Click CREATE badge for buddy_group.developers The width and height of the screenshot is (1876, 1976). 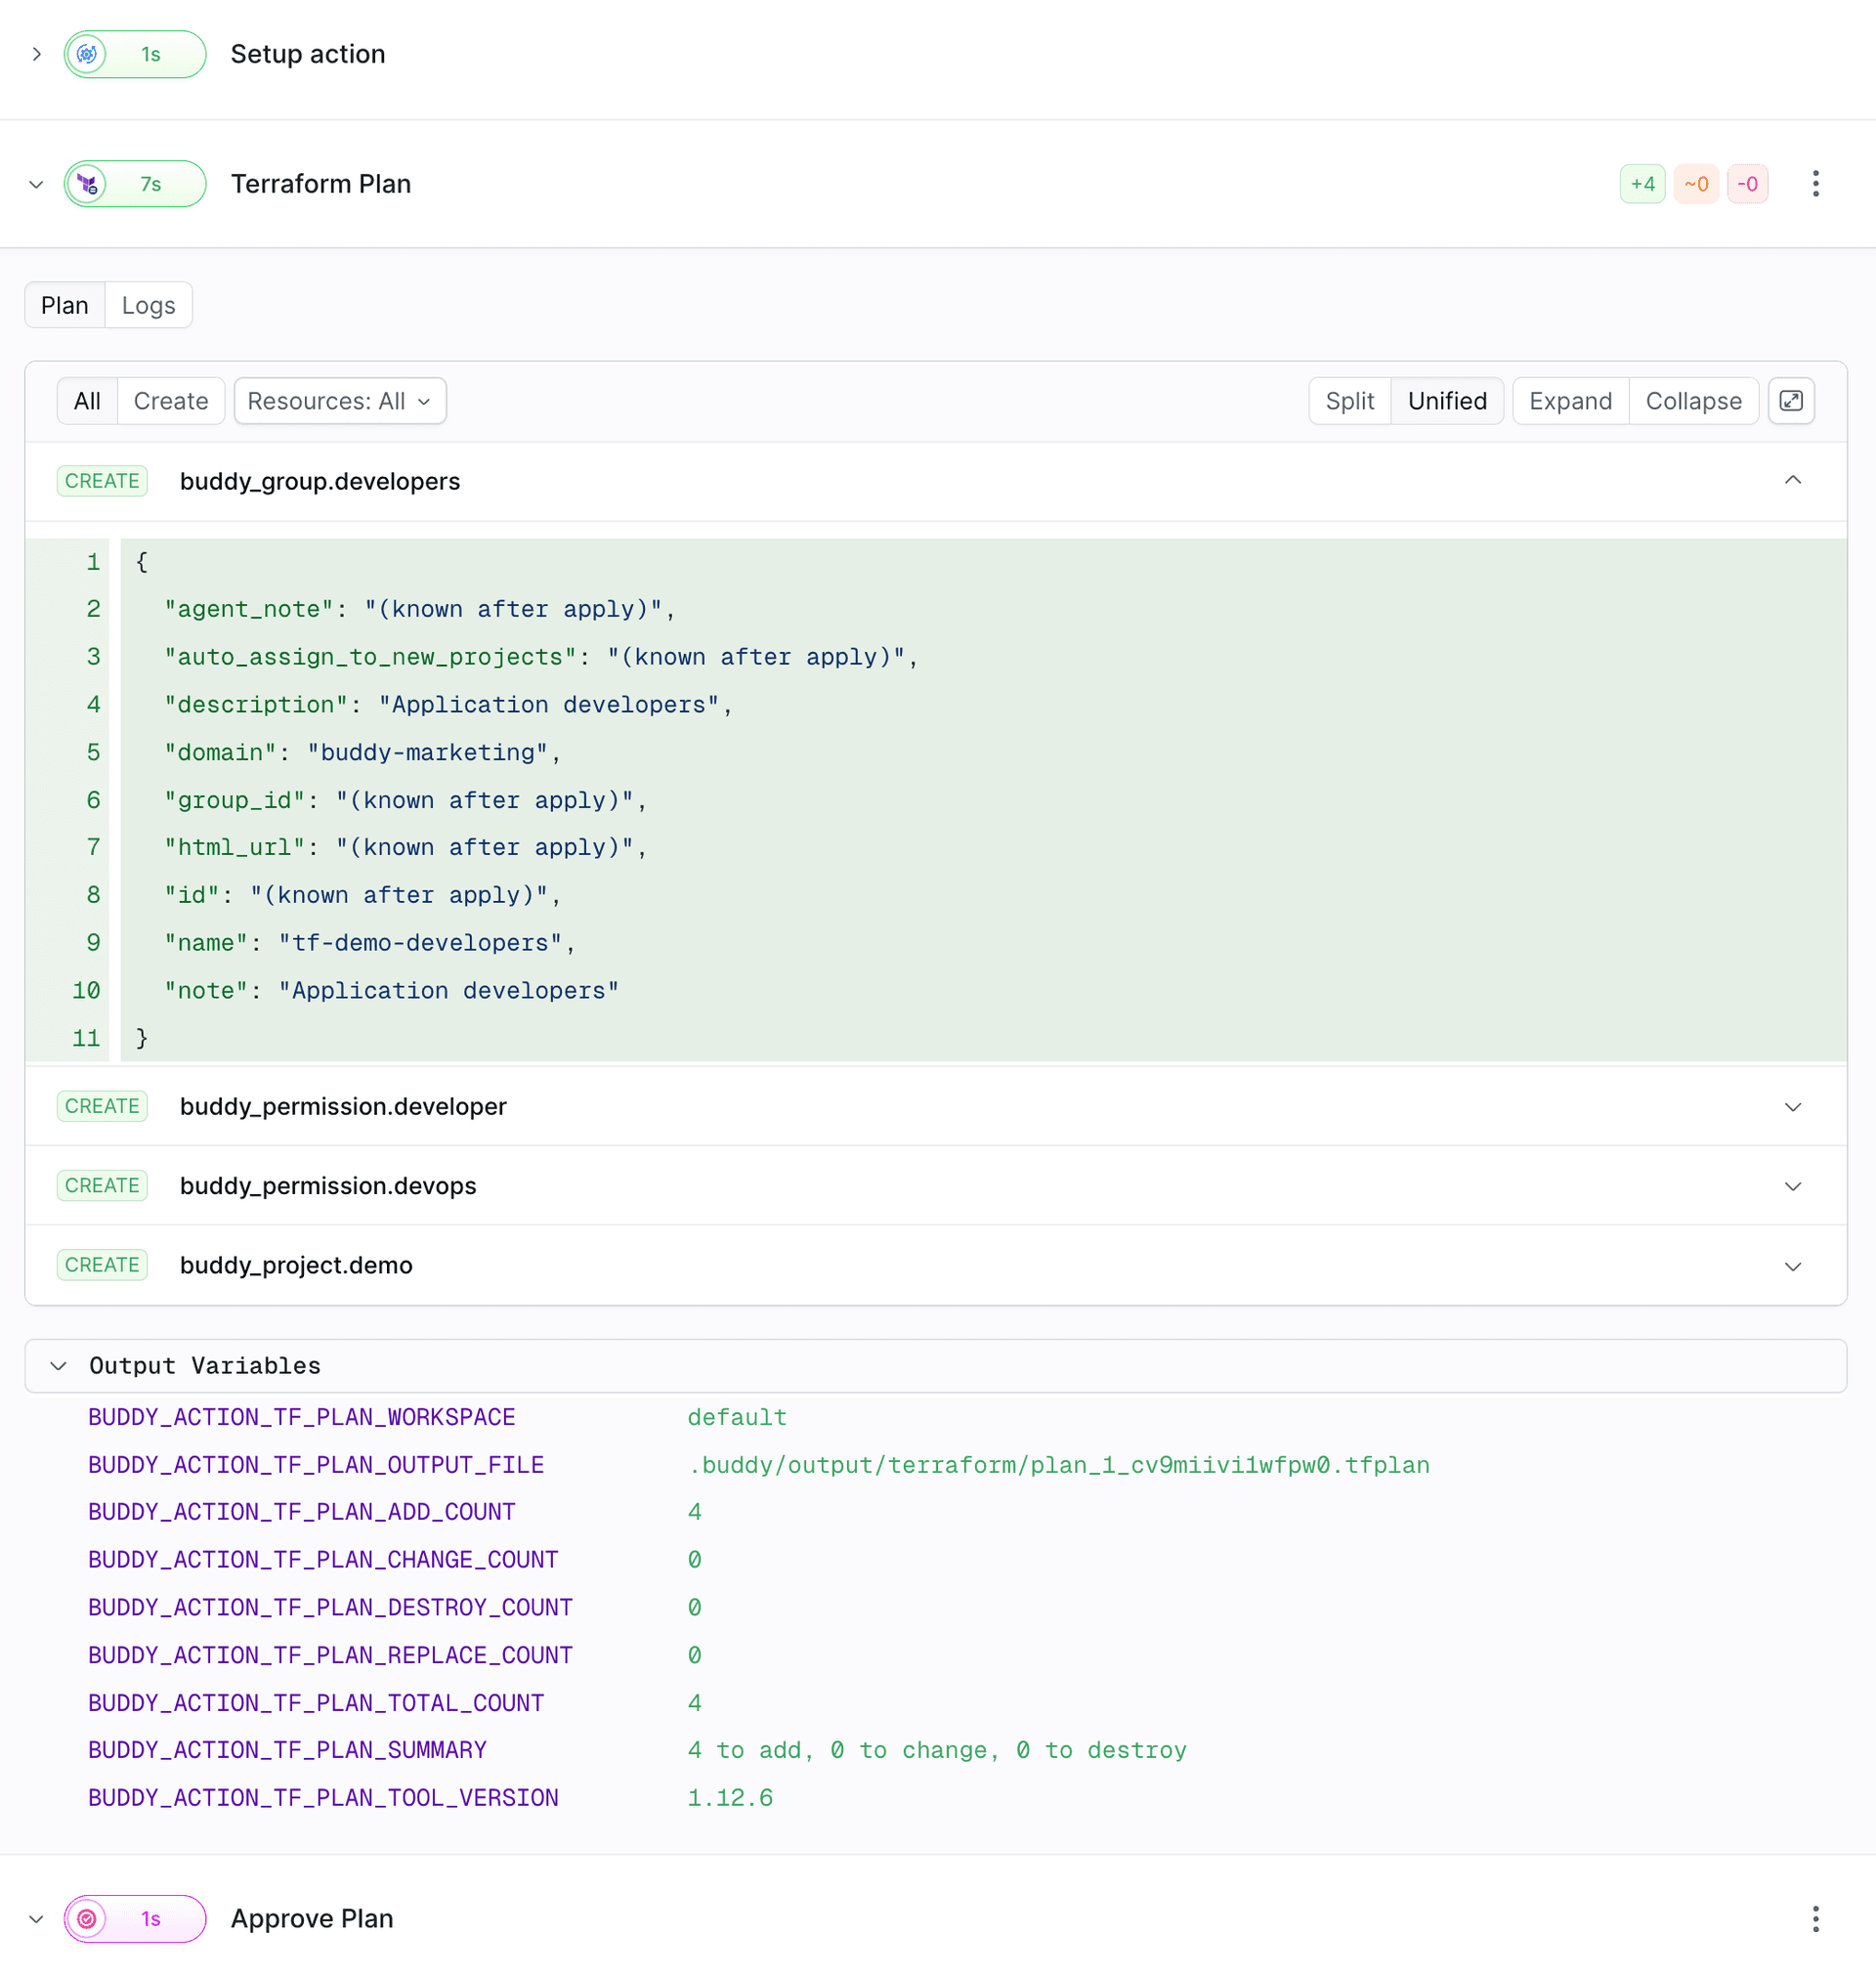102,481
